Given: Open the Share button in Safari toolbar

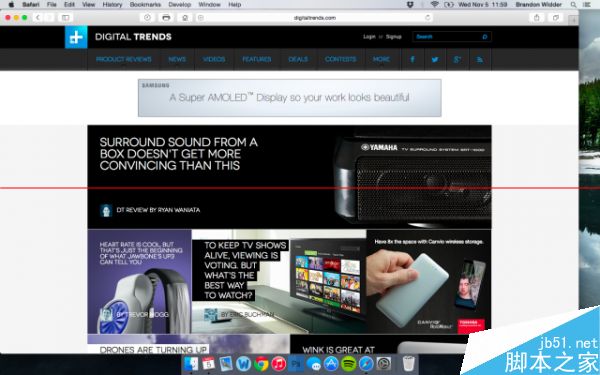Looking at the screenshot, I should pyautogui.click(x=537, y=18).
